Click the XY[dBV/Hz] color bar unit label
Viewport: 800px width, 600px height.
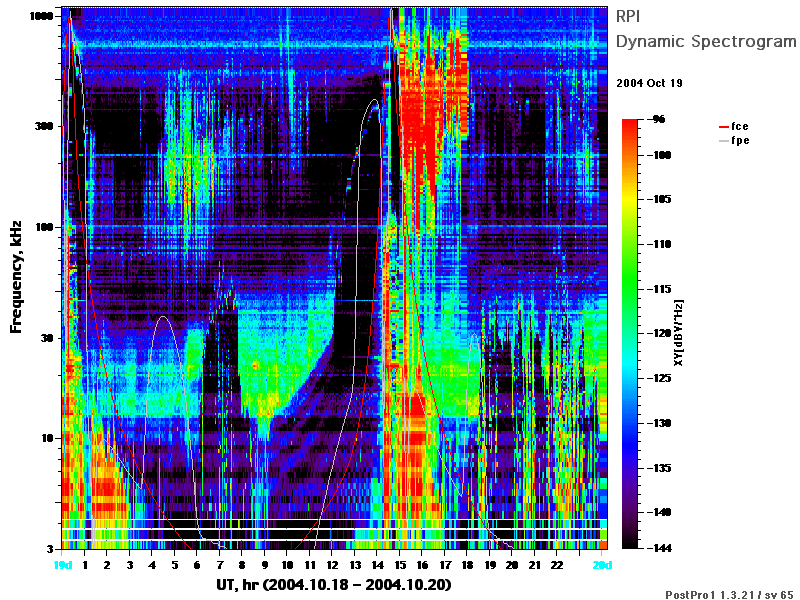click(x=679, y=333)
